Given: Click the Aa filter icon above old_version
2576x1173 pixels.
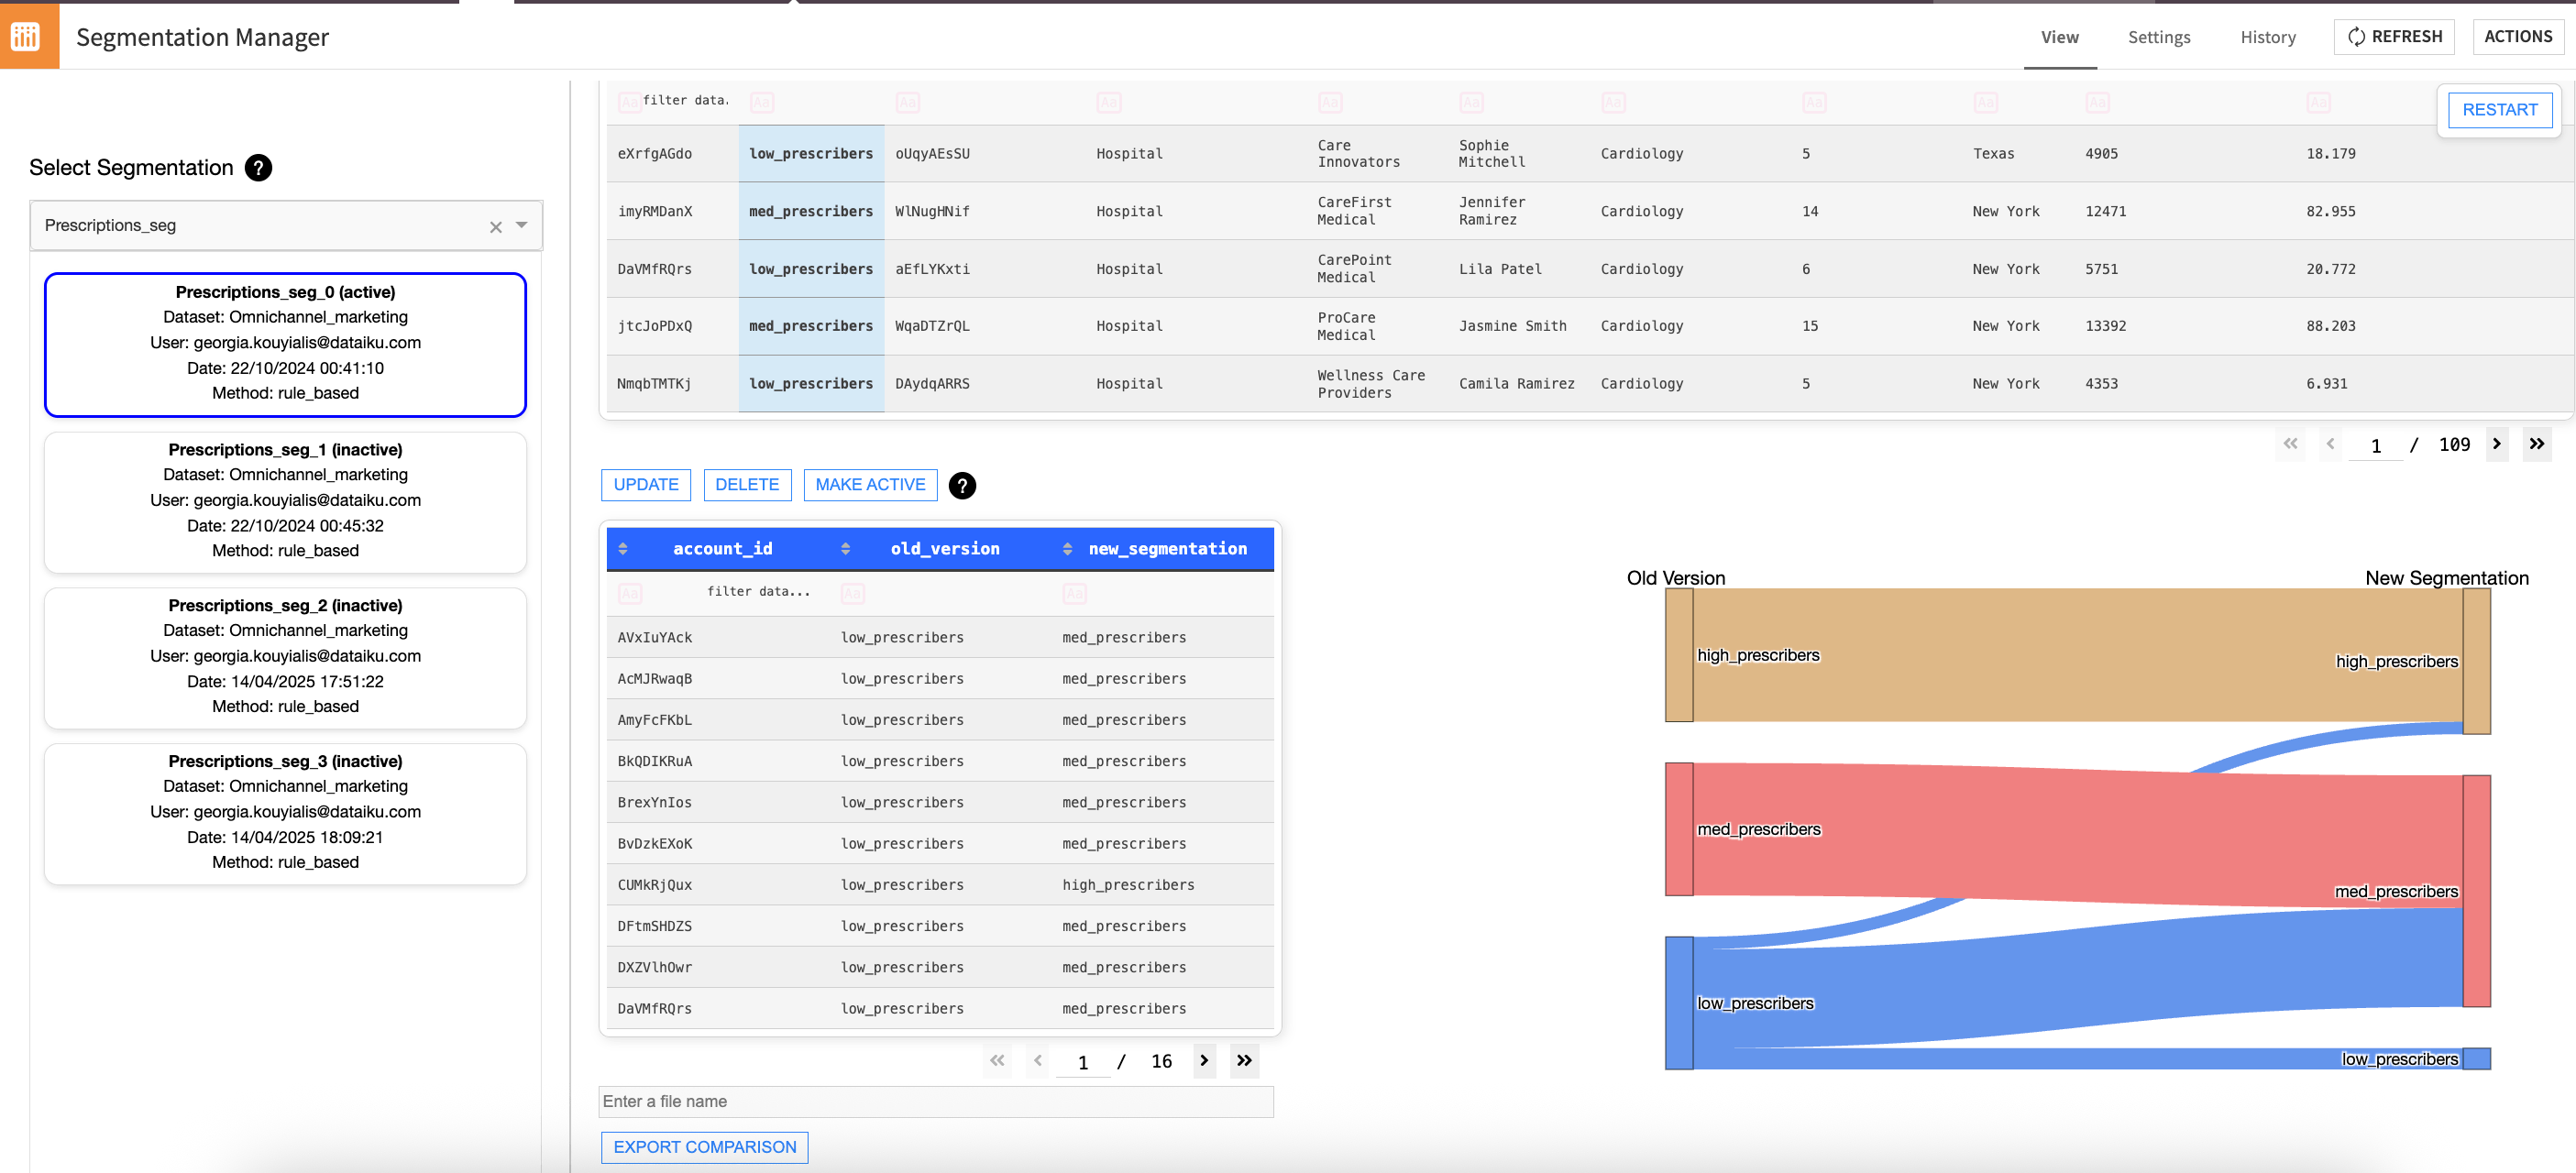Looking at the screenshot, I should [x=853, y=592].
